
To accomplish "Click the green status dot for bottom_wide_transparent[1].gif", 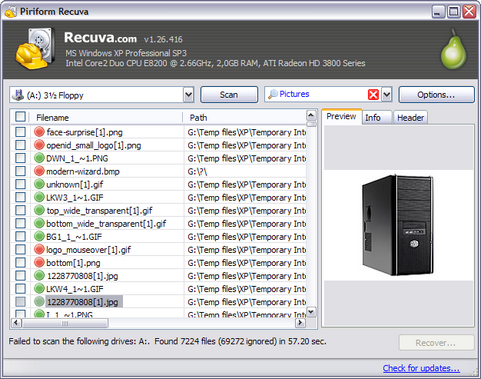I will pyautogui.click(x=39, y=223).
